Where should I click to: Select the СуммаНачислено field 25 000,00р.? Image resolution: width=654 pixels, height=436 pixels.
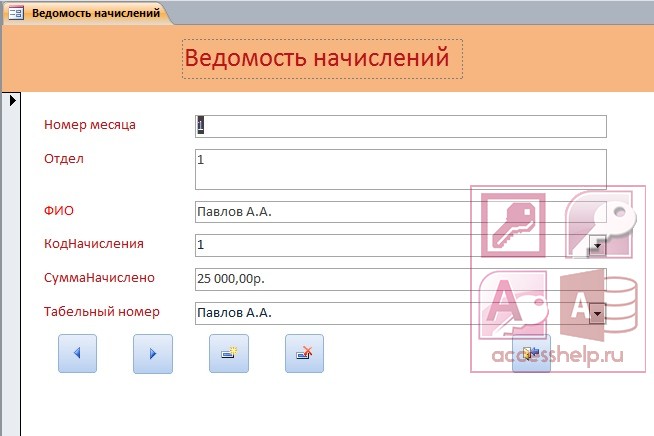[401, 279]
